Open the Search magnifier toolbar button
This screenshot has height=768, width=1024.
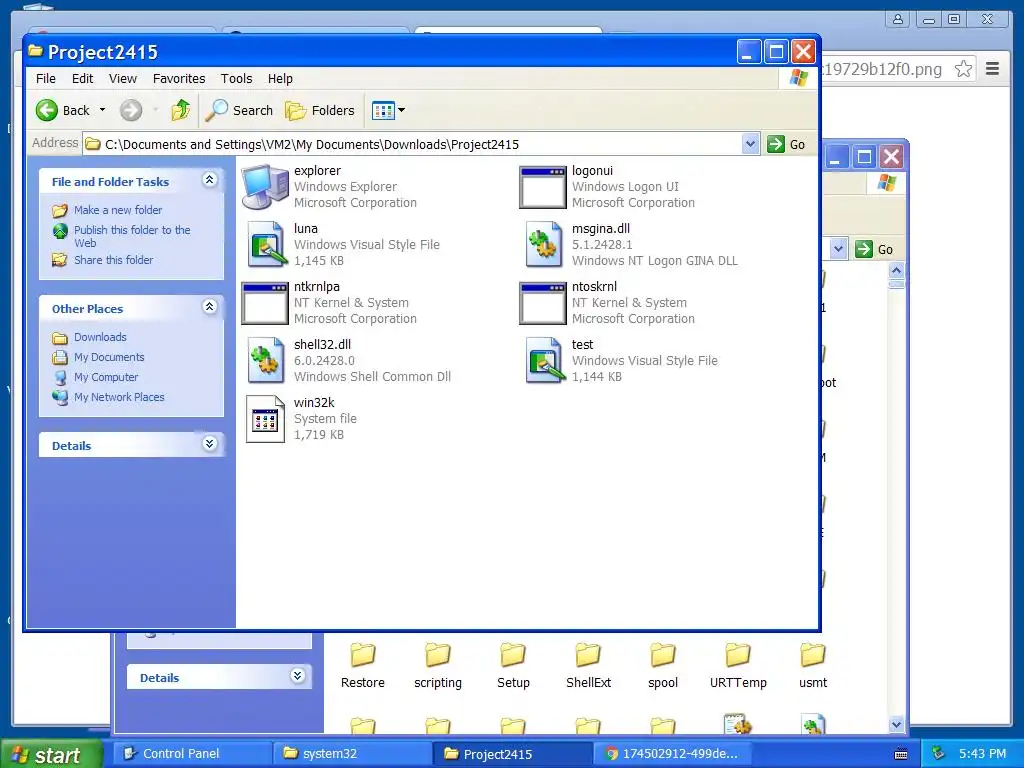click(239, 110)
